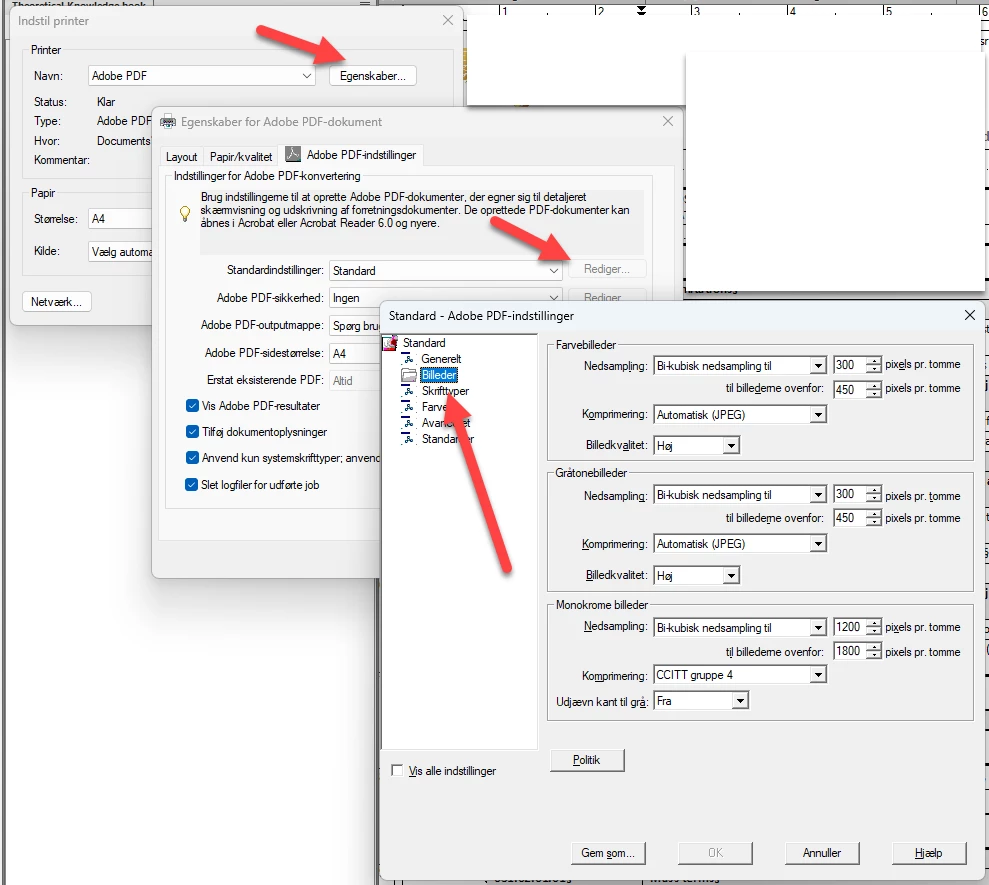Image resolution: width=989 pixels, height=885 pixels.
Task: Select Billeder folder icon in tree
Action: pos(409,375)
